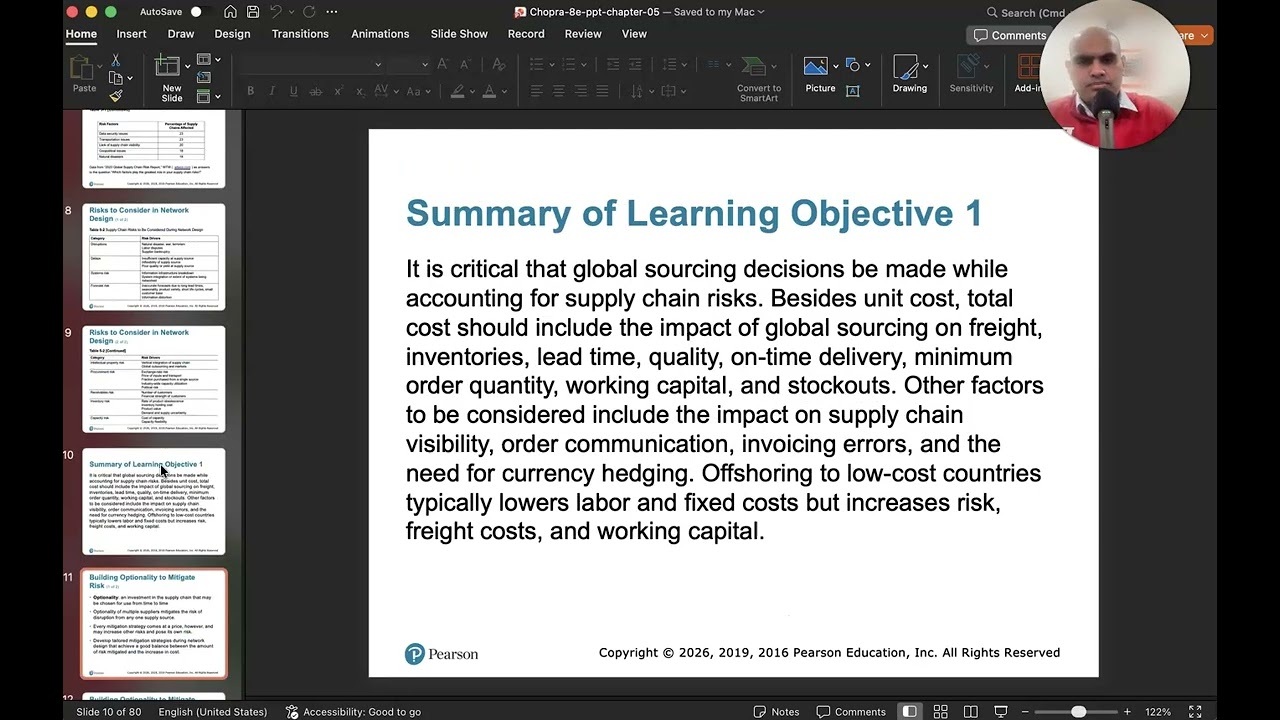
Task: Select slide 8 Risks to Consider thumbnail
Action: (x=154, y=257)
